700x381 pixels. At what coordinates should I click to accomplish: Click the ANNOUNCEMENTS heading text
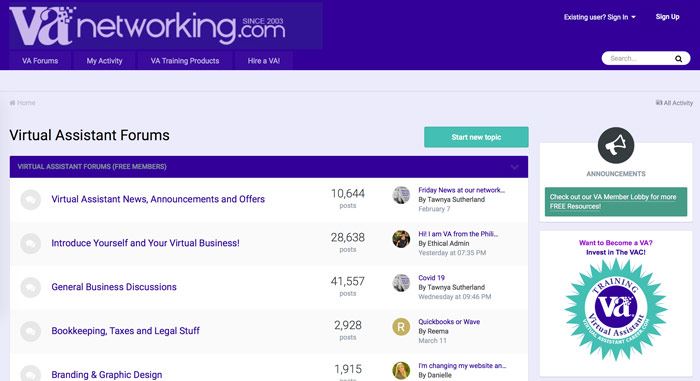pyautogui.click(x=616, y=174)
